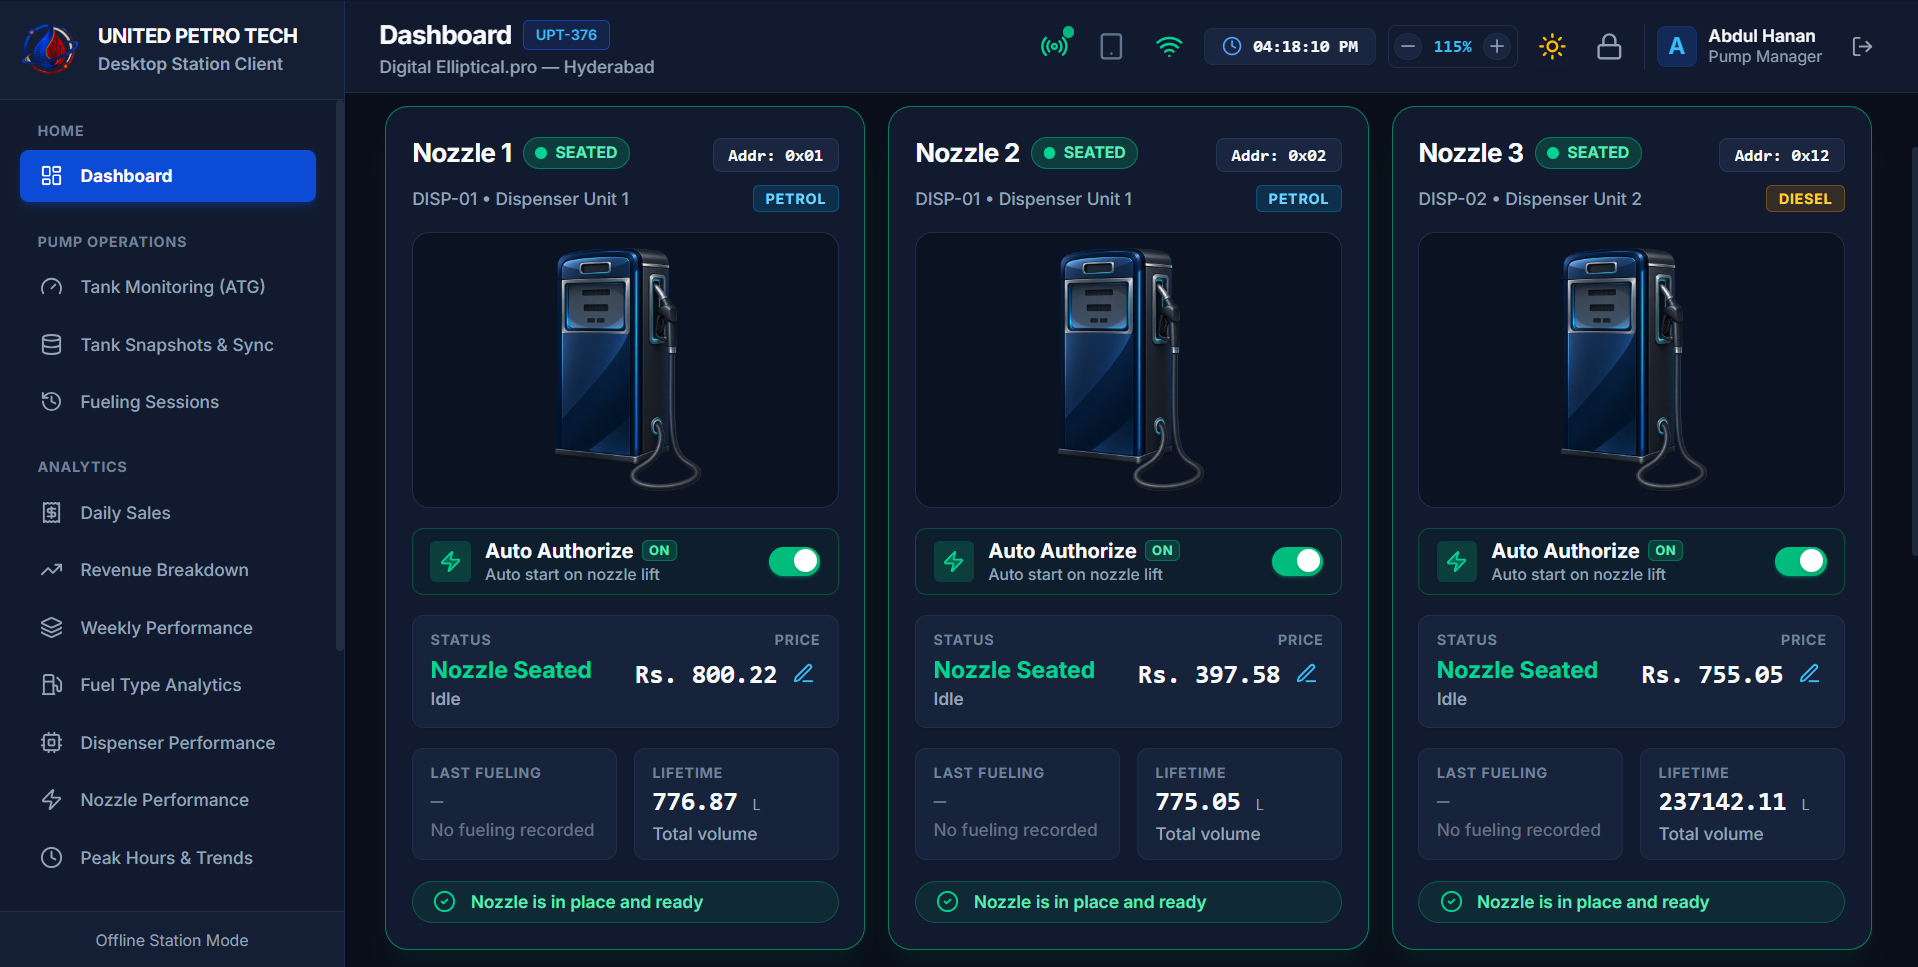Image resolution: width=1918 pixels, height=967 pixels.
Task: Toggle light theme with sun icon
Action: [1552, 47]
